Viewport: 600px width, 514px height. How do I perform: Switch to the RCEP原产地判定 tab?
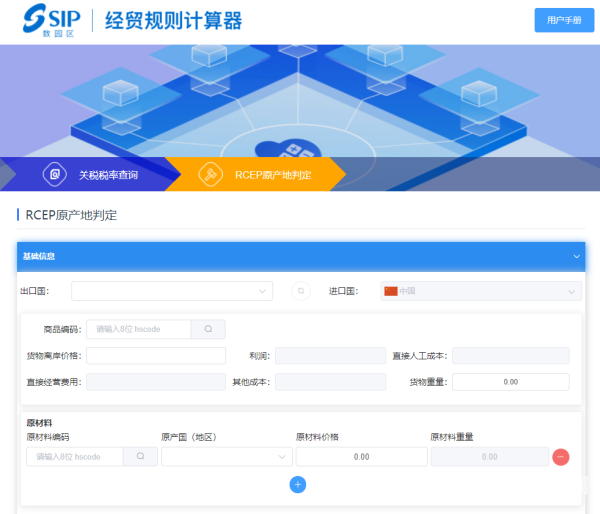272,175
